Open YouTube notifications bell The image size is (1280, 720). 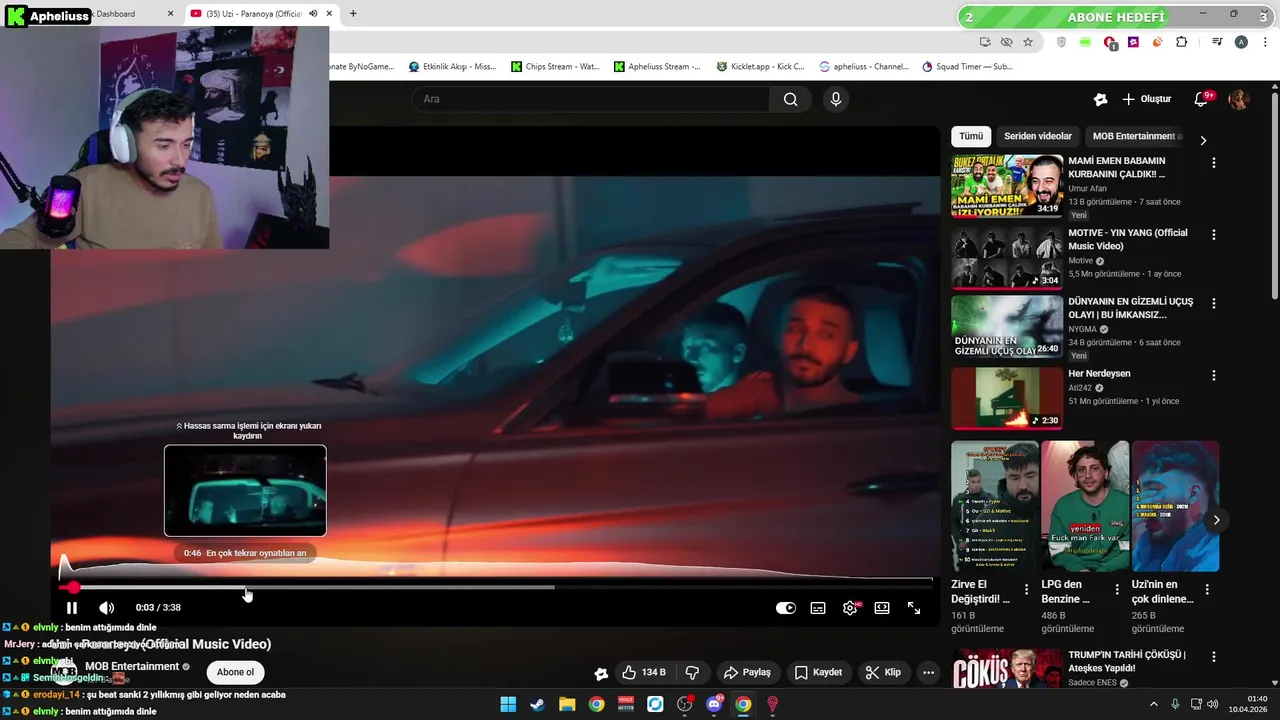1202,99
